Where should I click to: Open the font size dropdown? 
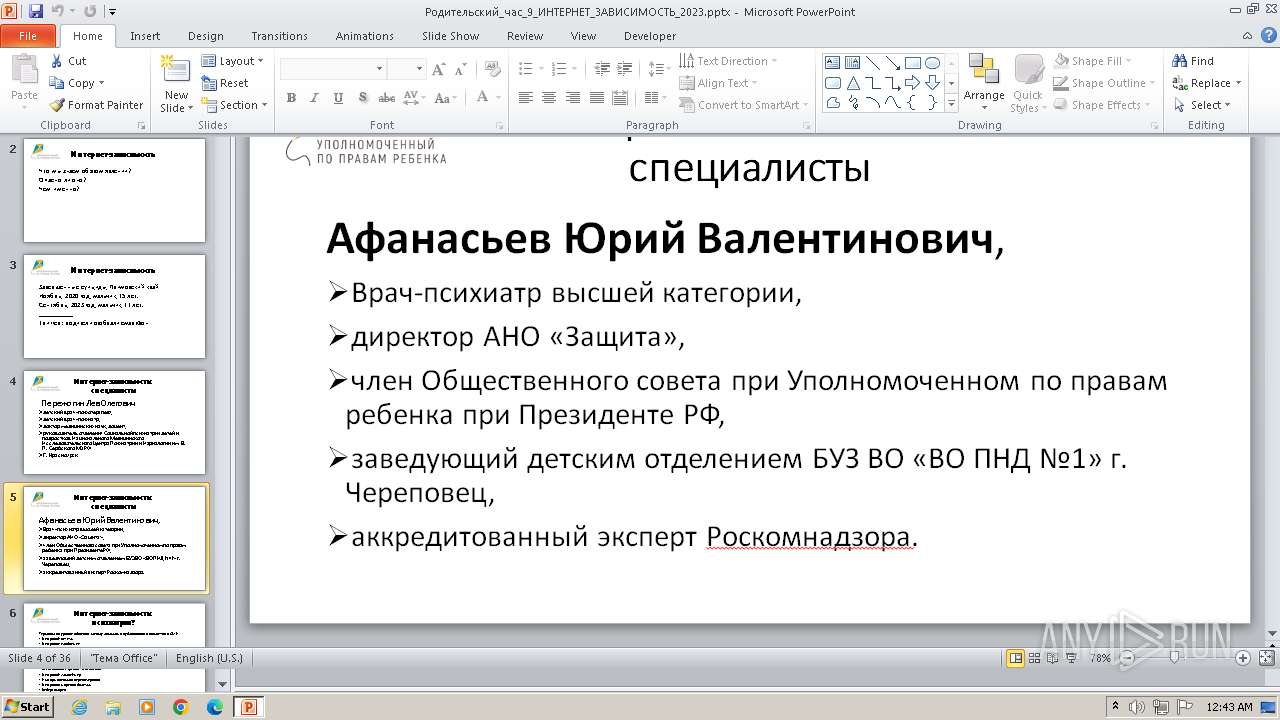point(420,69)
